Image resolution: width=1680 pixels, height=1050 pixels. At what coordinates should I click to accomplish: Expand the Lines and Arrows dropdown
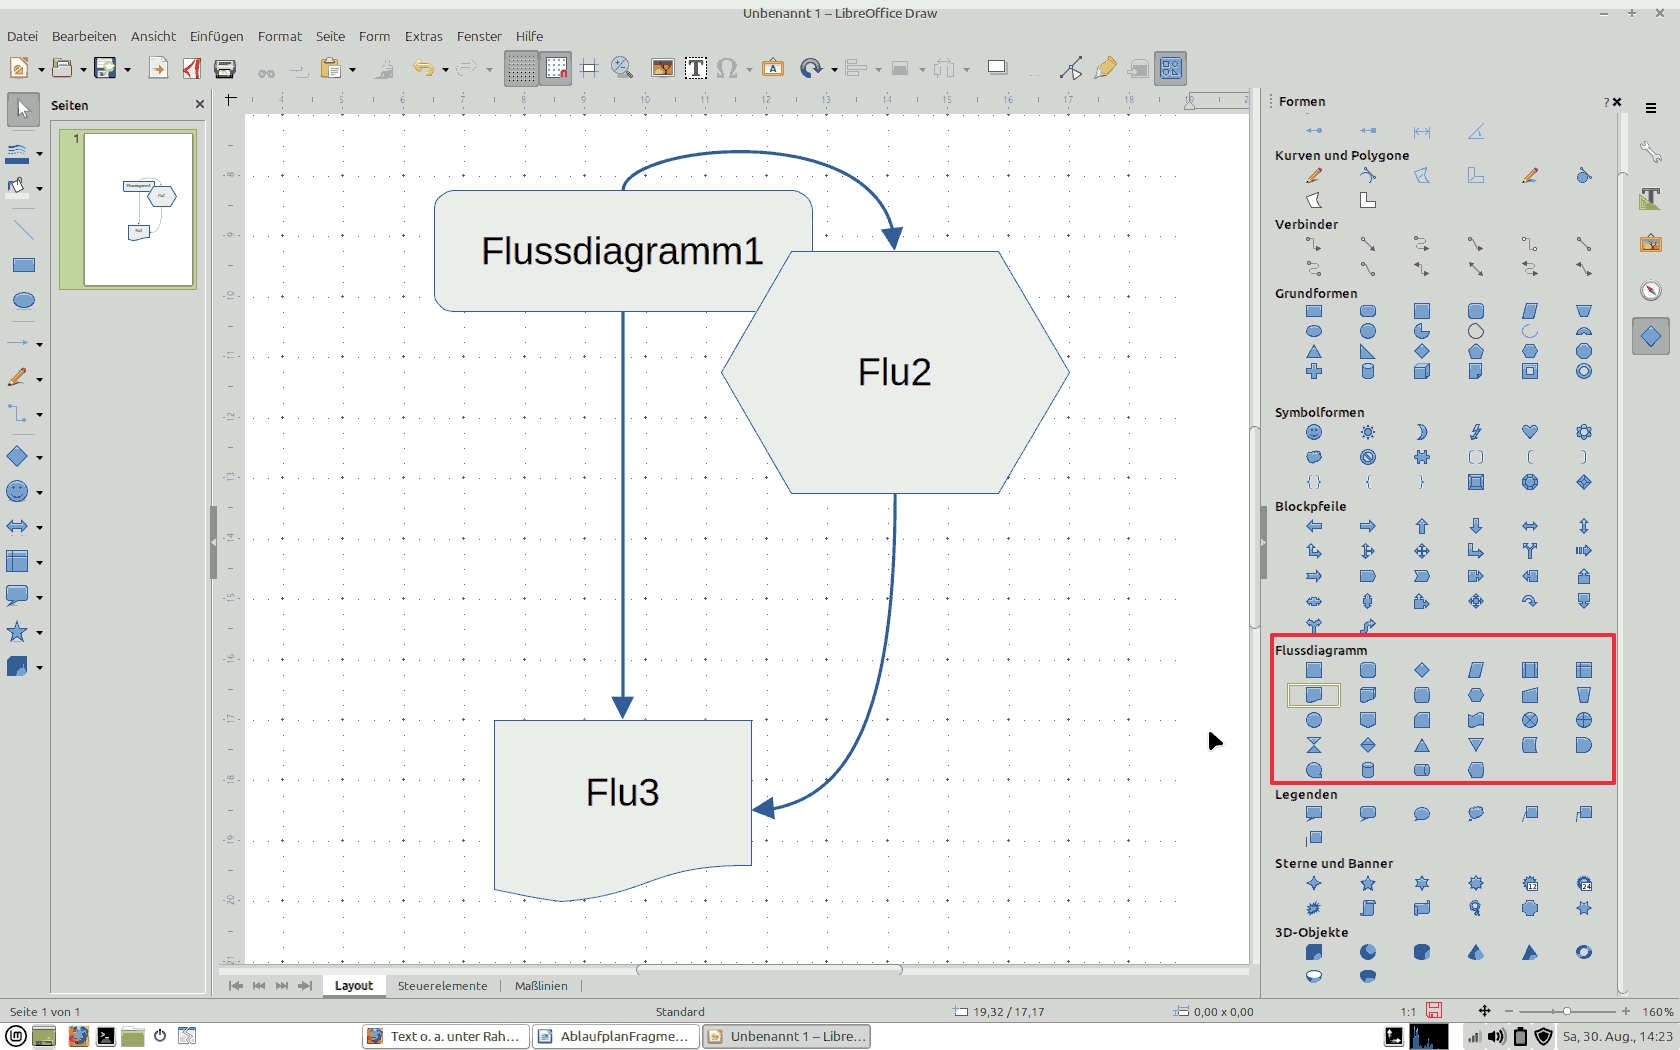coord(40,344)
